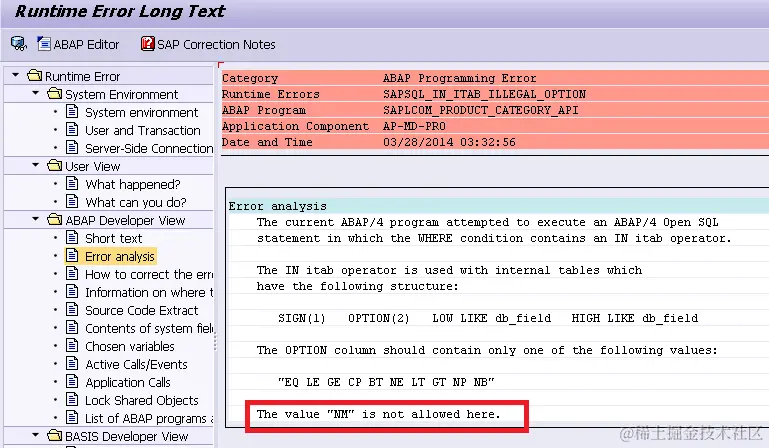This screenshot has width=769, height=448.
Task: Select the User View tree node
Action: click(x=93, y=166)
